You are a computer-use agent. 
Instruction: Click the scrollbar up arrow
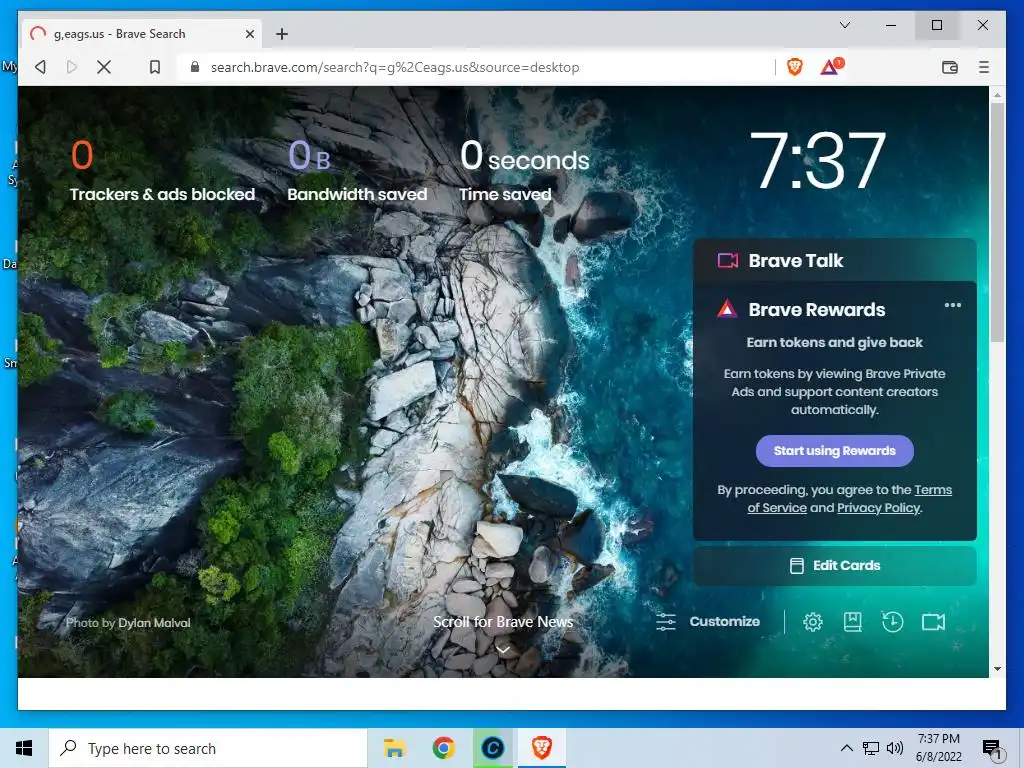point(997,95)
